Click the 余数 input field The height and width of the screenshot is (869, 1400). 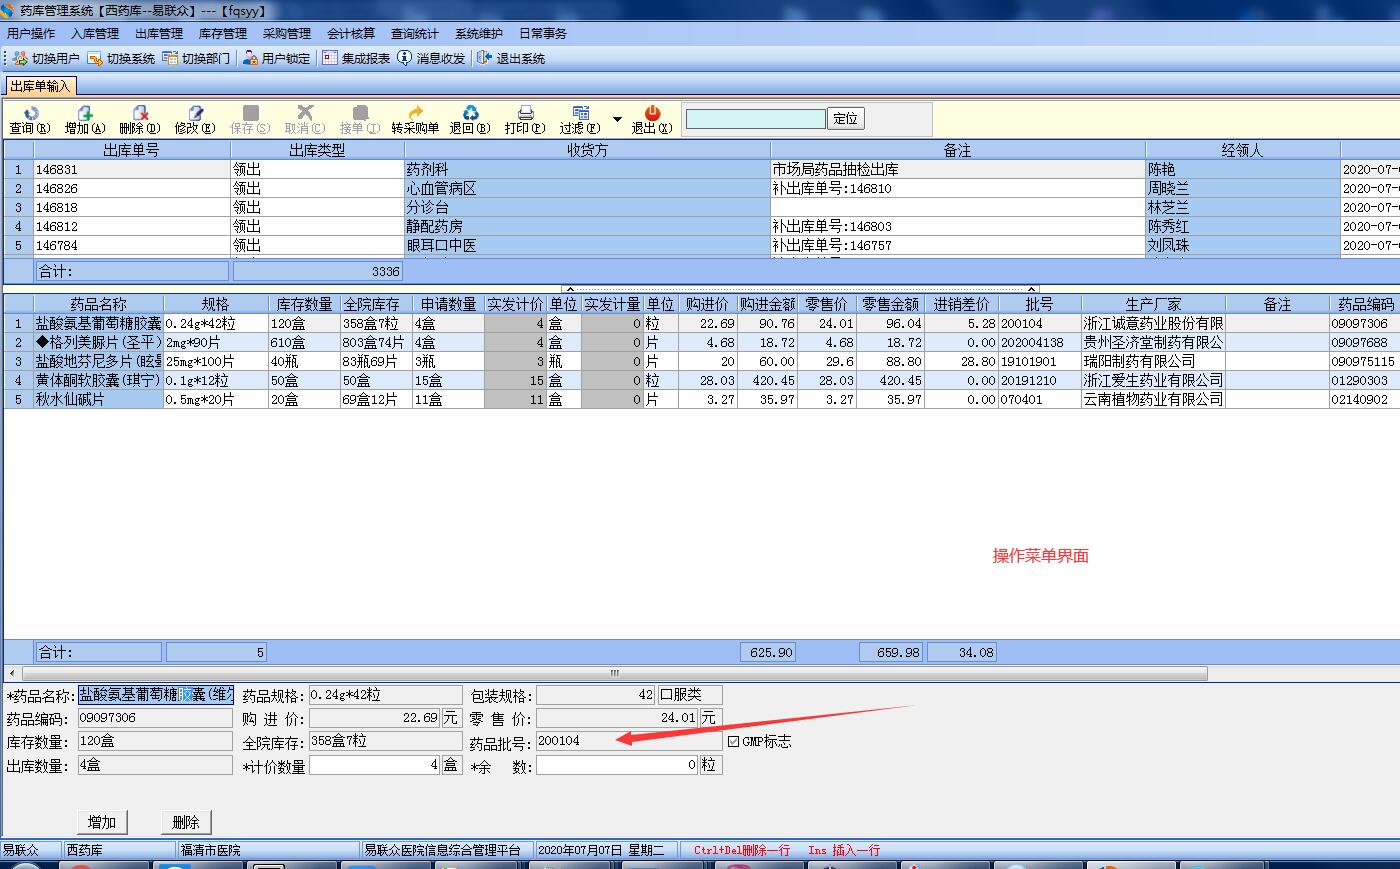tap(617, 765)
